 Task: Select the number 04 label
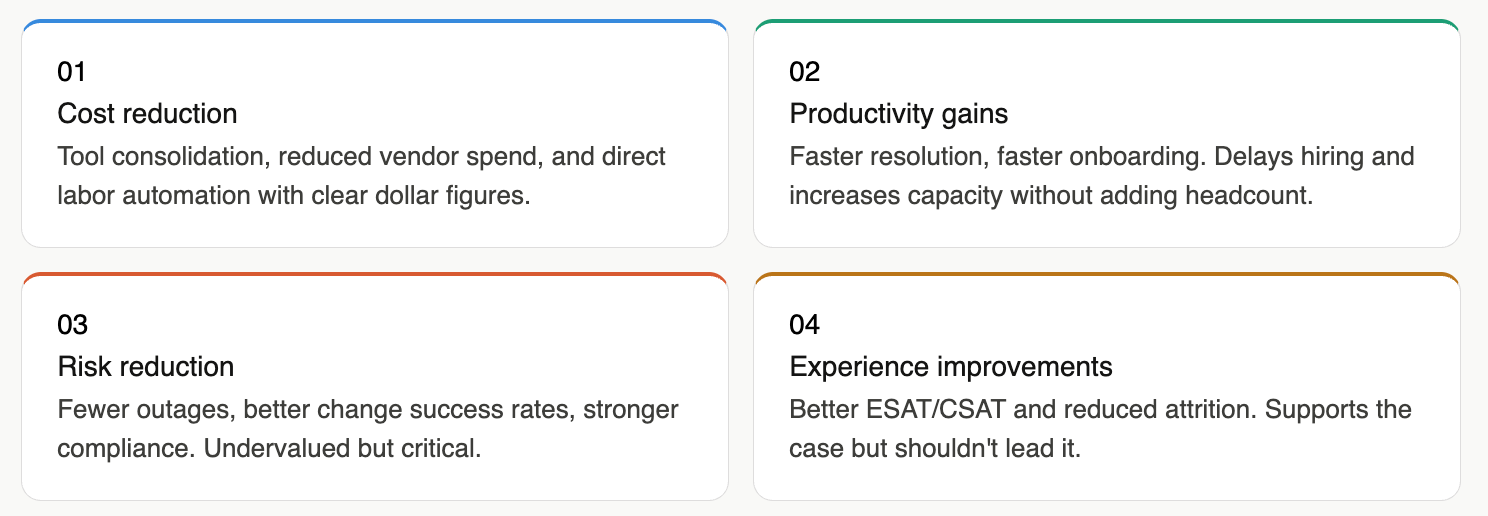804,325
